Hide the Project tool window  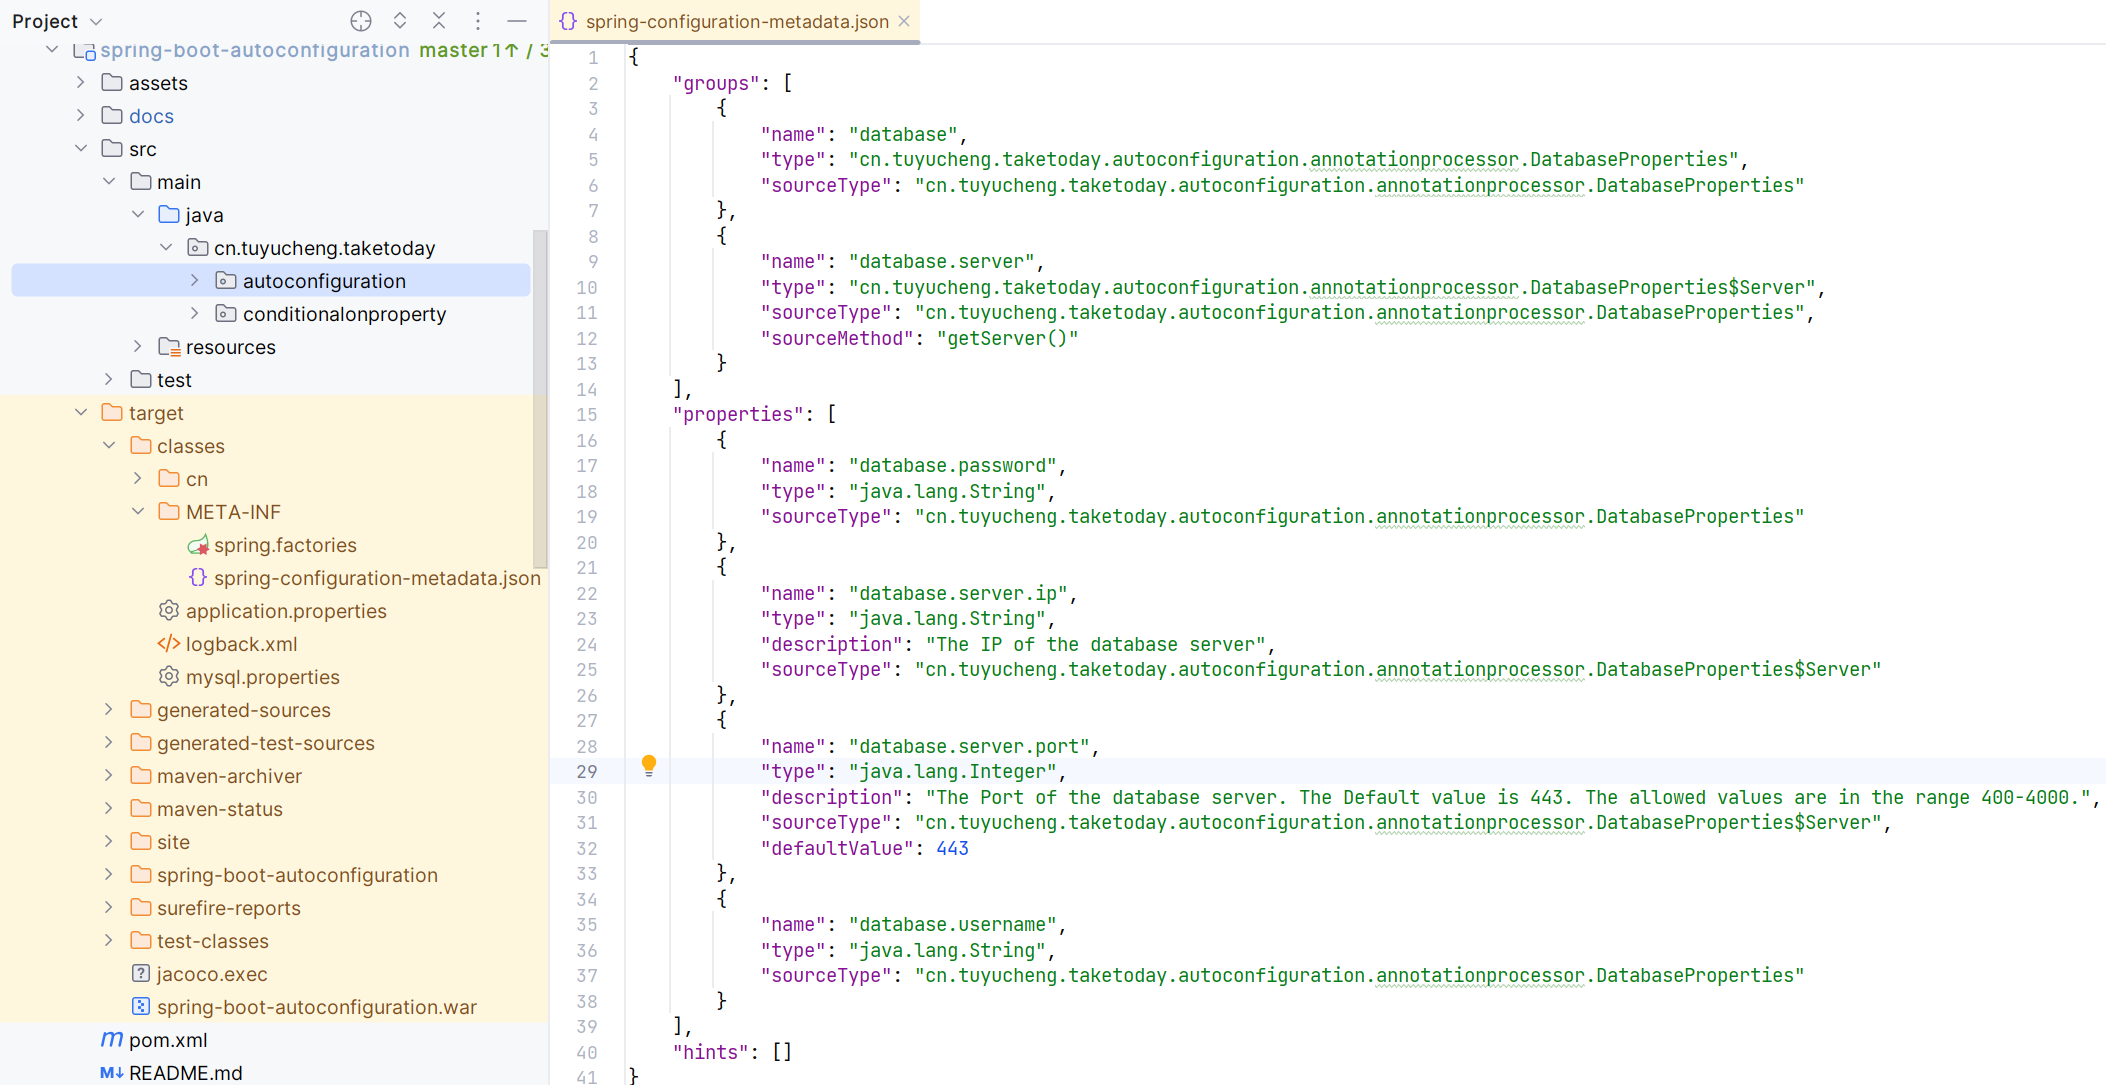tap(517, 21)
